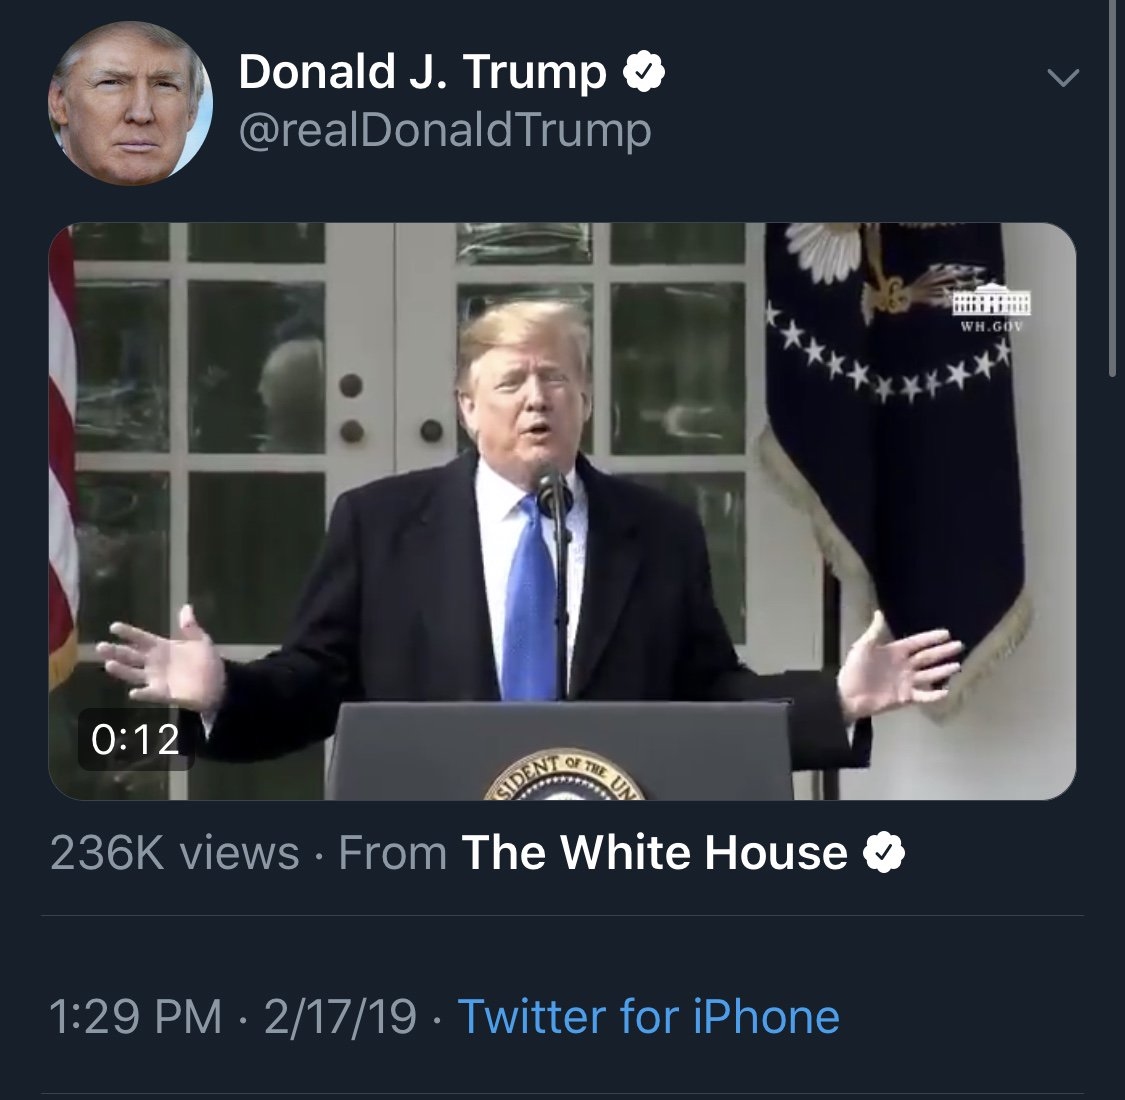Viewport: 1125px width, 1100px height.
Task: Play the embedded White House video
Action: point(562,510)
